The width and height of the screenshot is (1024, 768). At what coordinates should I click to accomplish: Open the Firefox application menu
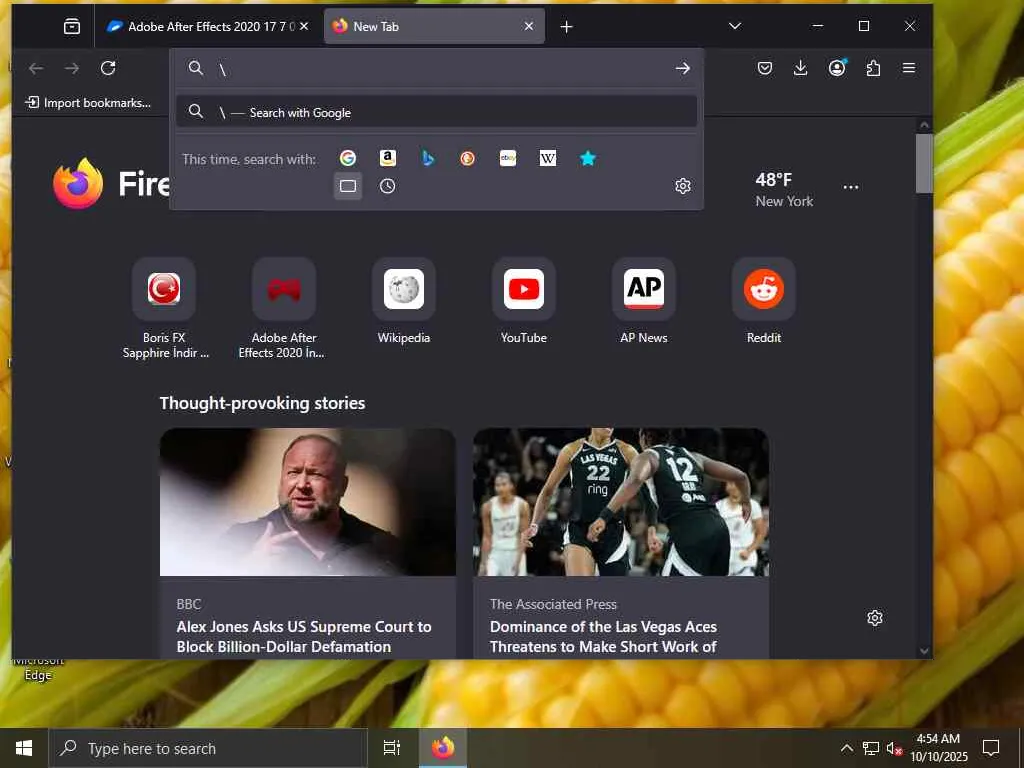click(908, 68)
